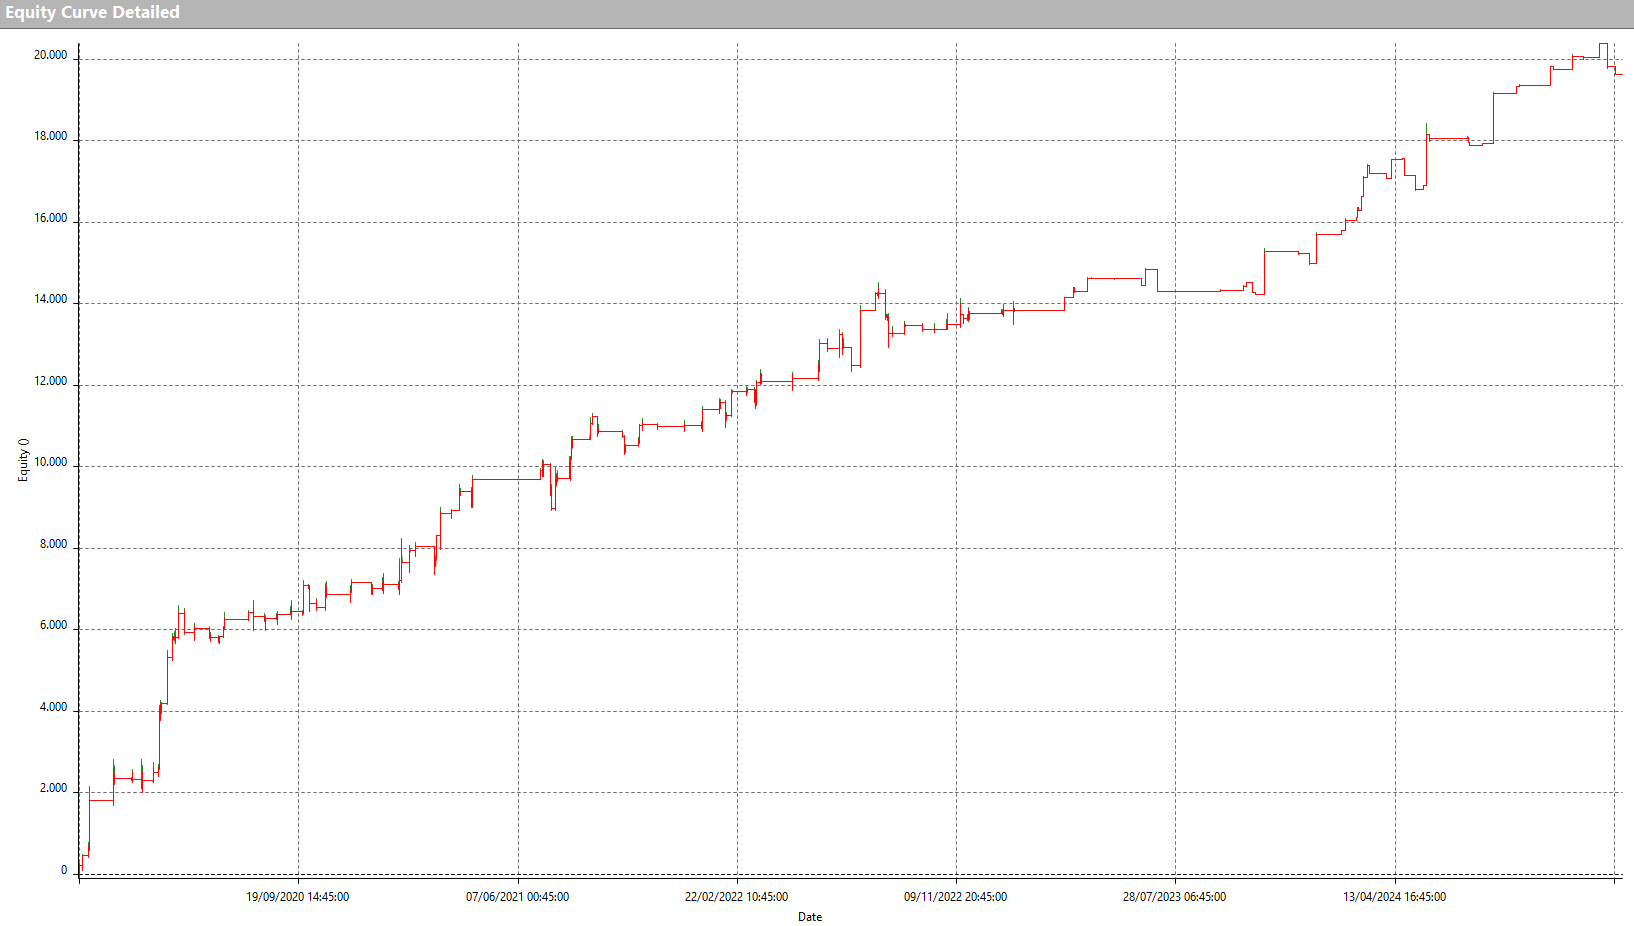
Task: Select the 13/04/2024 16:45:00 date label
Action: [1394, 897]
